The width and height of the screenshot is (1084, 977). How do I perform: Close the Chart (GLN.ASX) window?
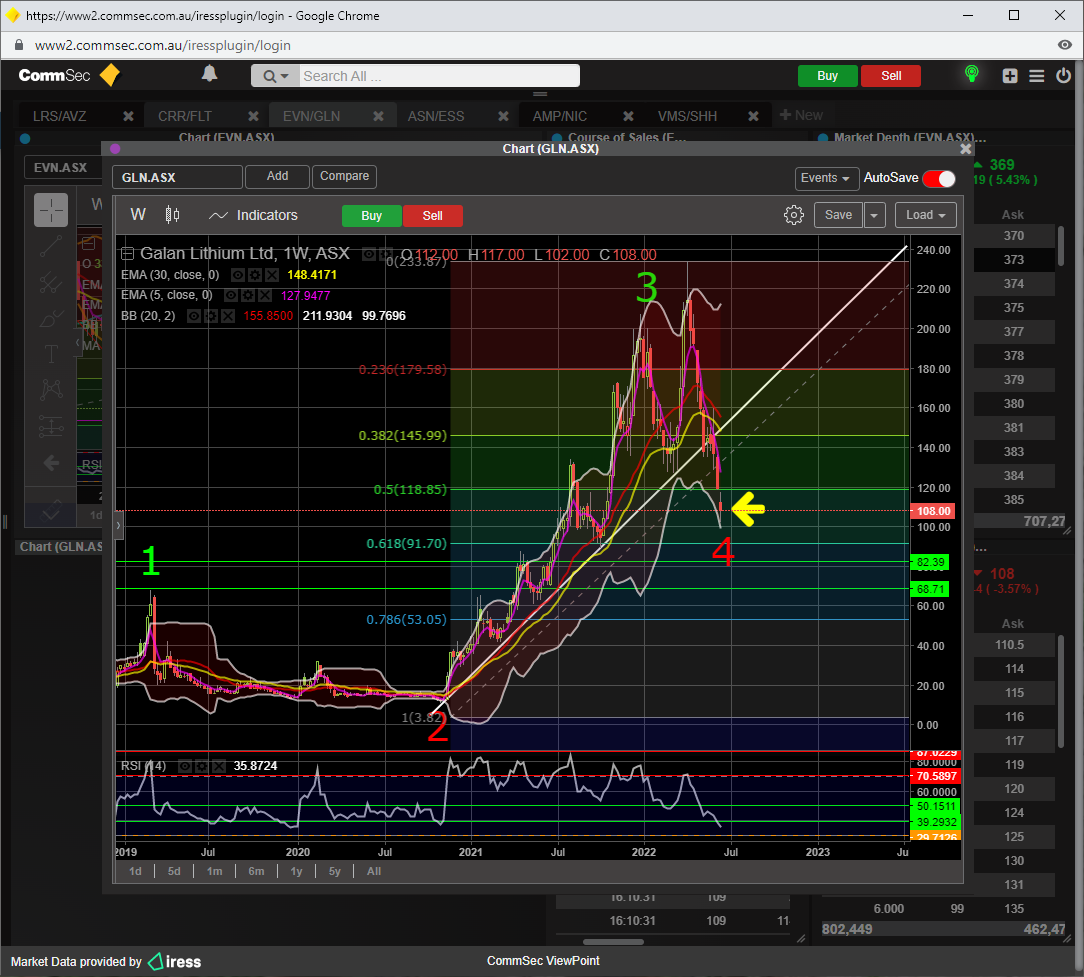[x=966, y=149]
